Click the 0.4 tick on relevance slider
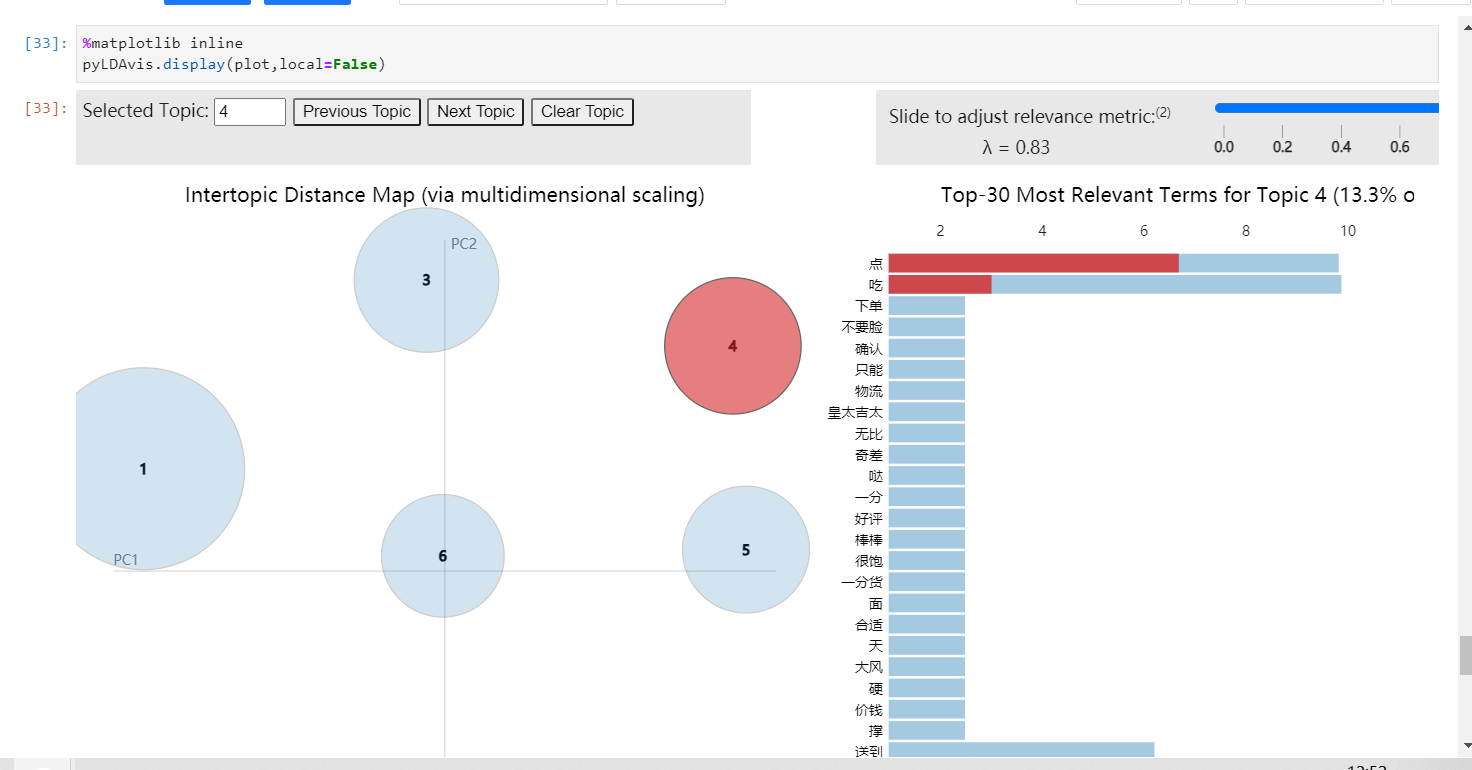1472x770 pixels. coord(1341,147)
